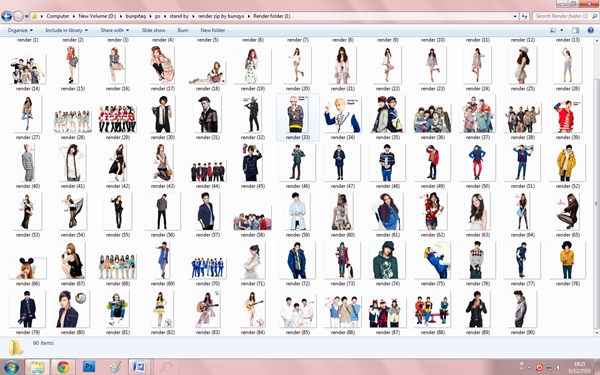Click the Refresh button next to address bar
Viewport: 600px width, 375px height.
[x=524, y=16]
